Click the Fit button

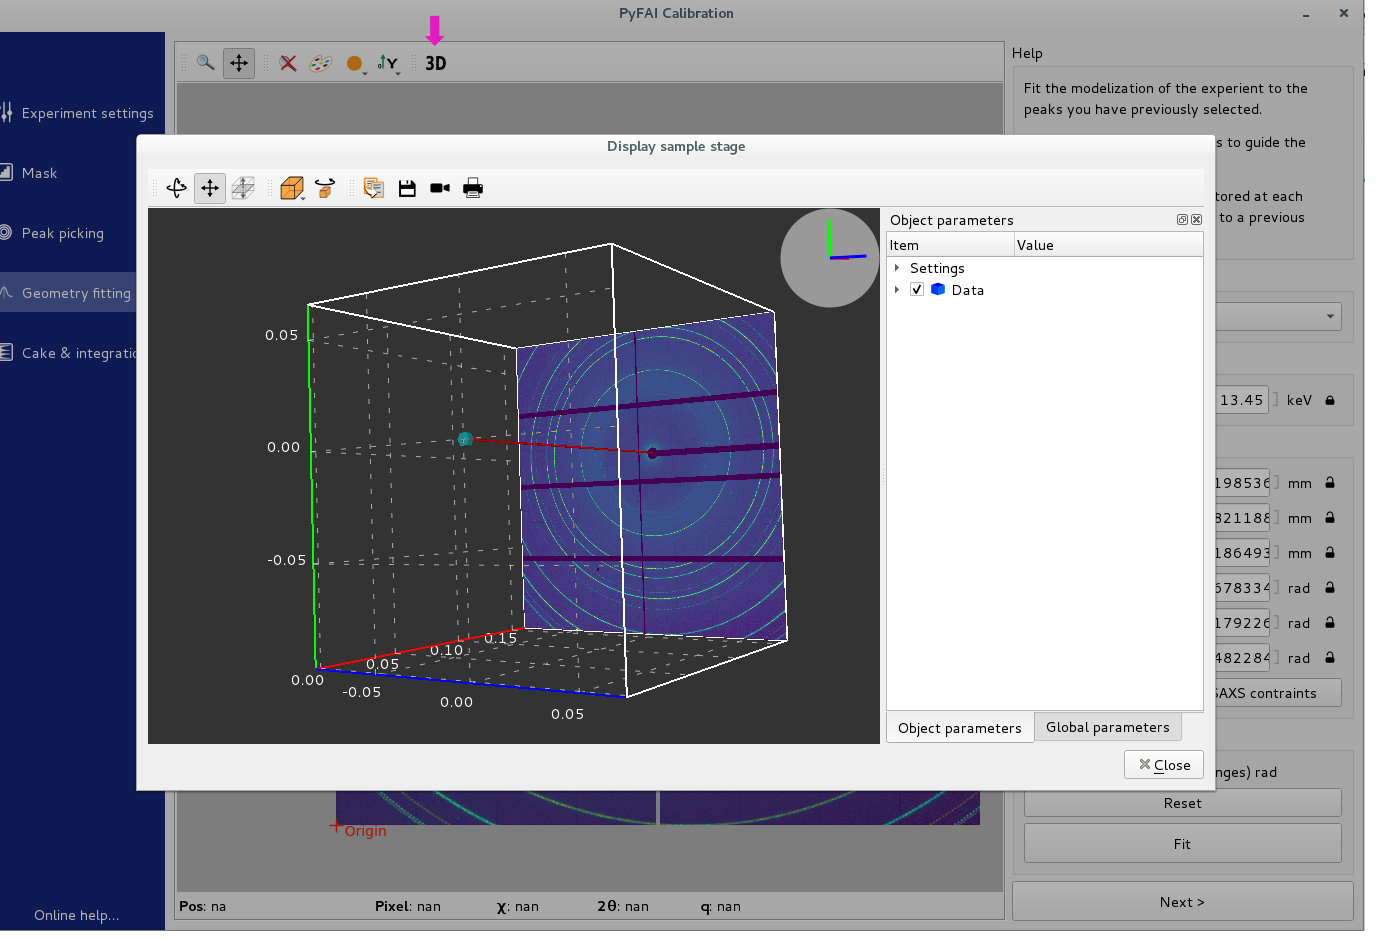(1182, 844)
